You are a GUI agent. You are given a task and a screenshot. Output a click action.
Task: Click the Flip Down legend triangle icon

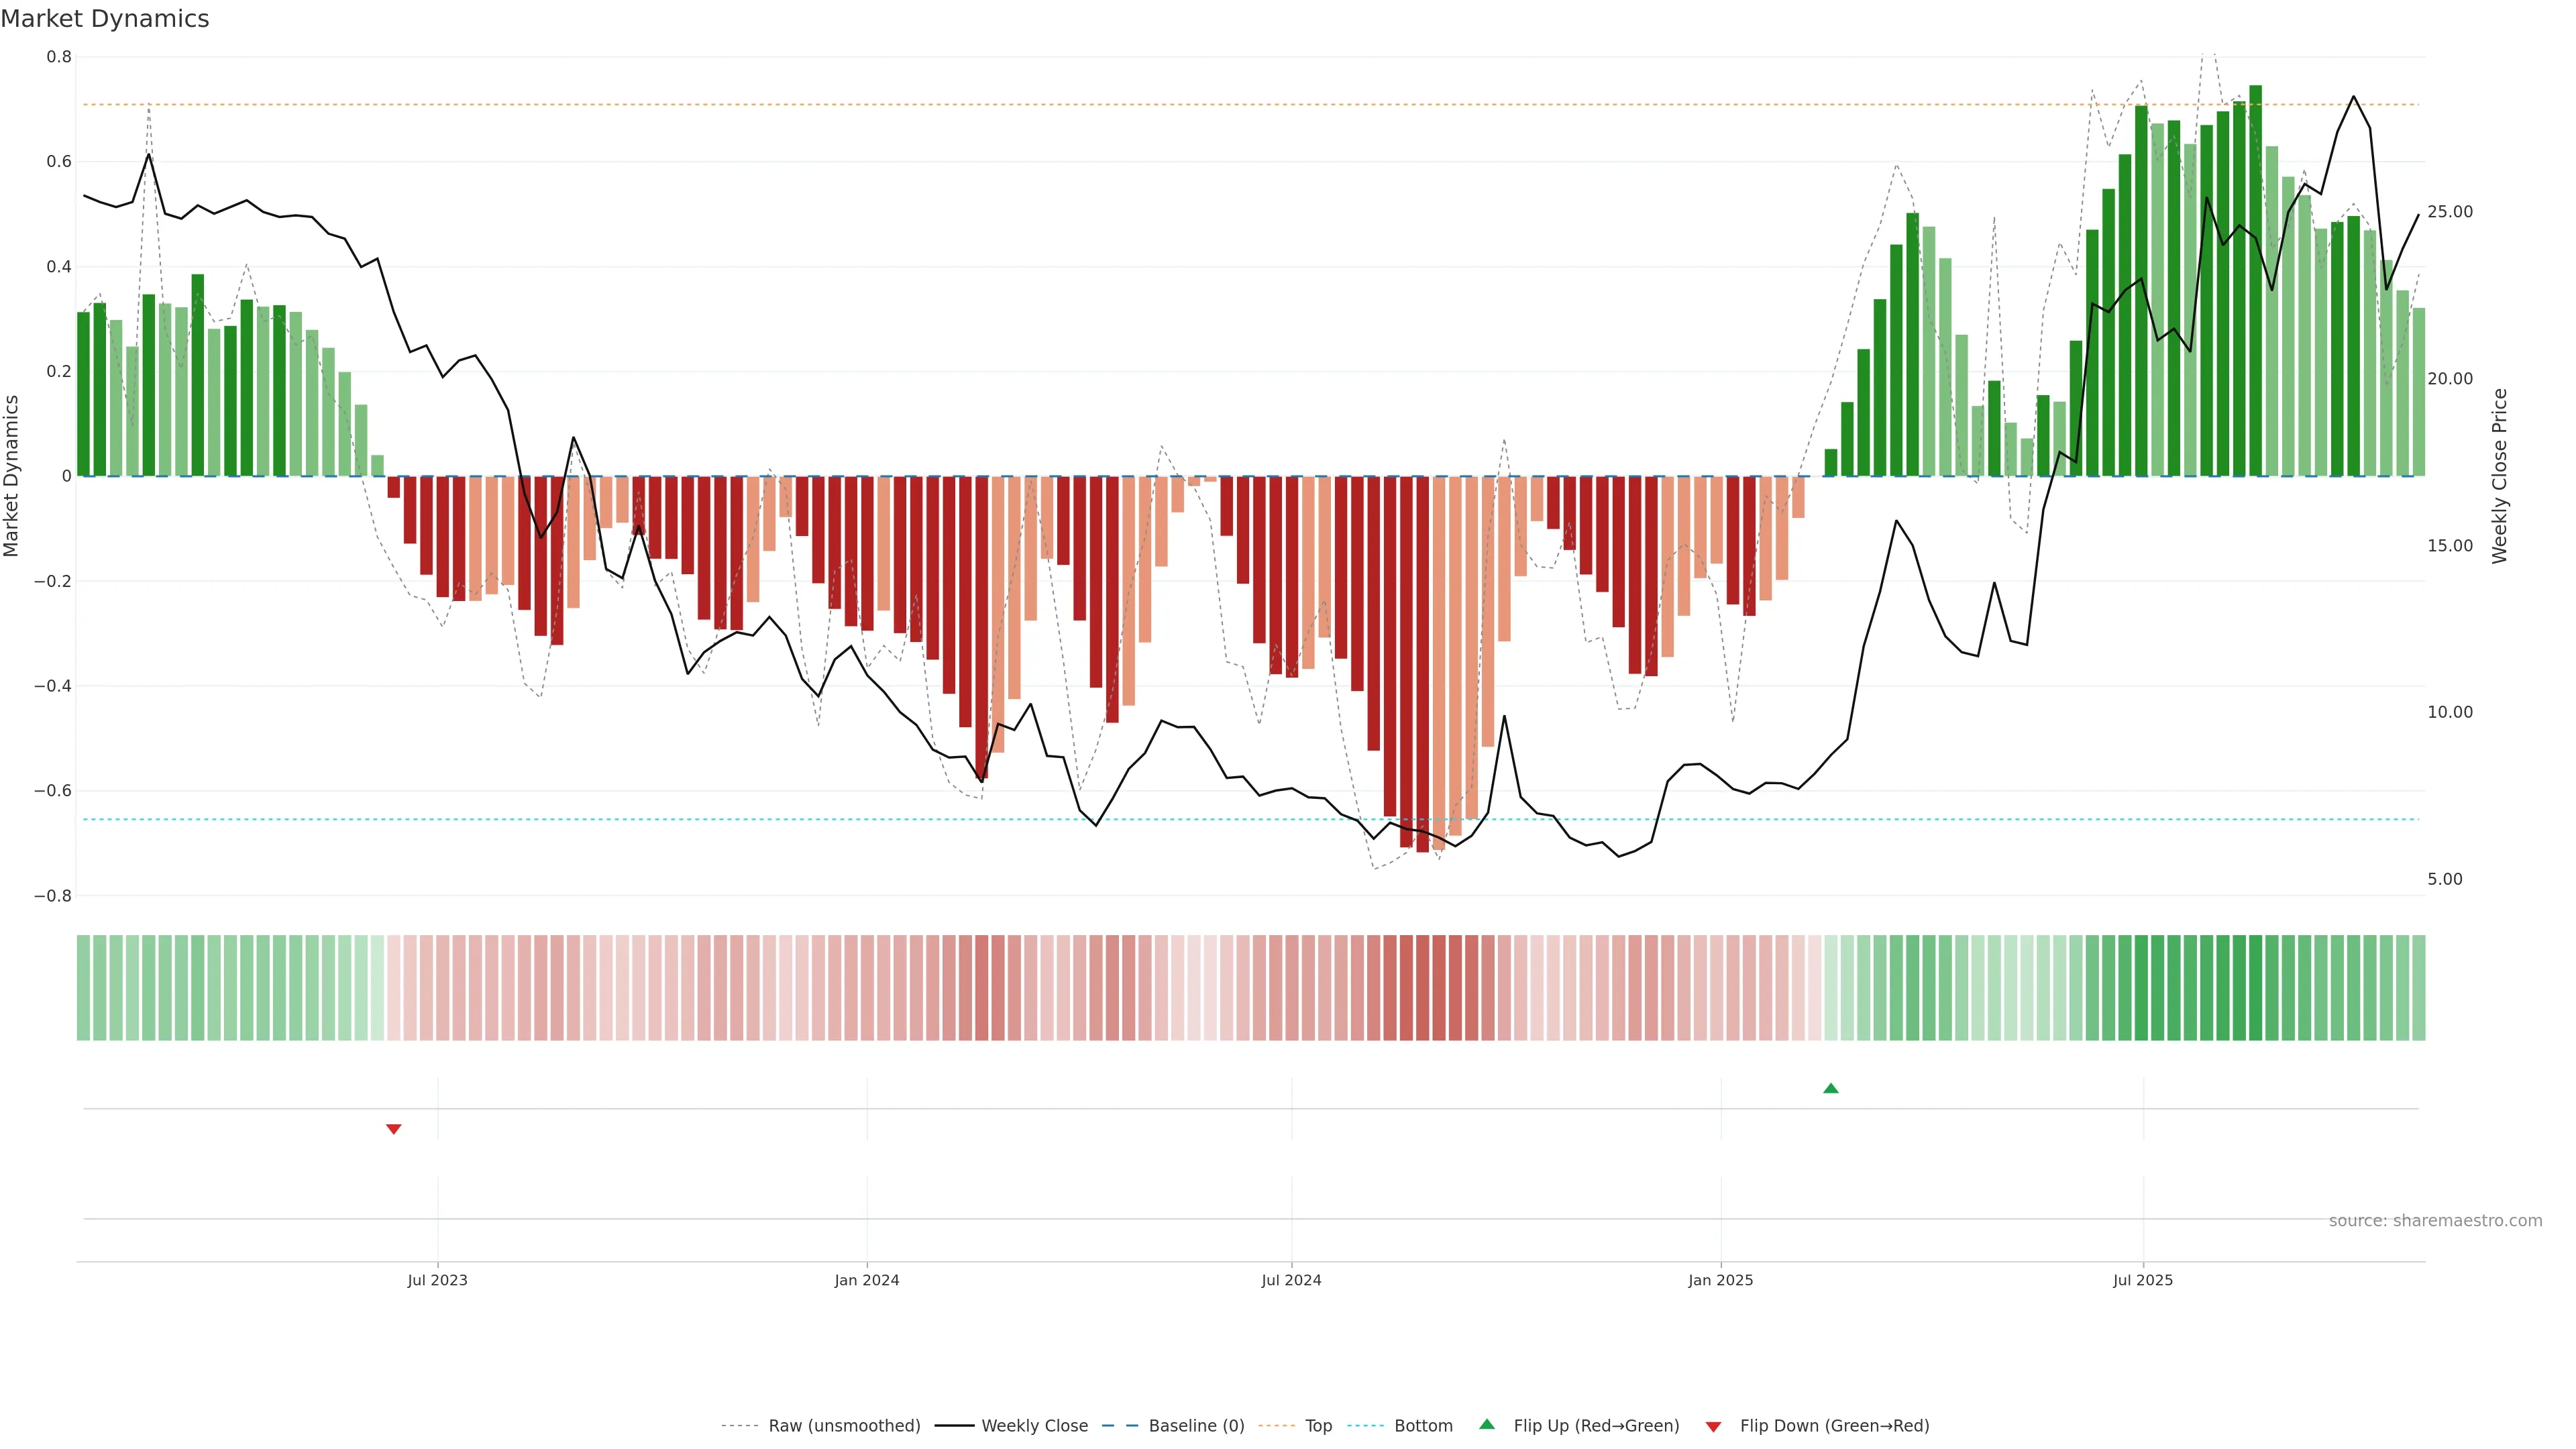coord(1713,1426)
